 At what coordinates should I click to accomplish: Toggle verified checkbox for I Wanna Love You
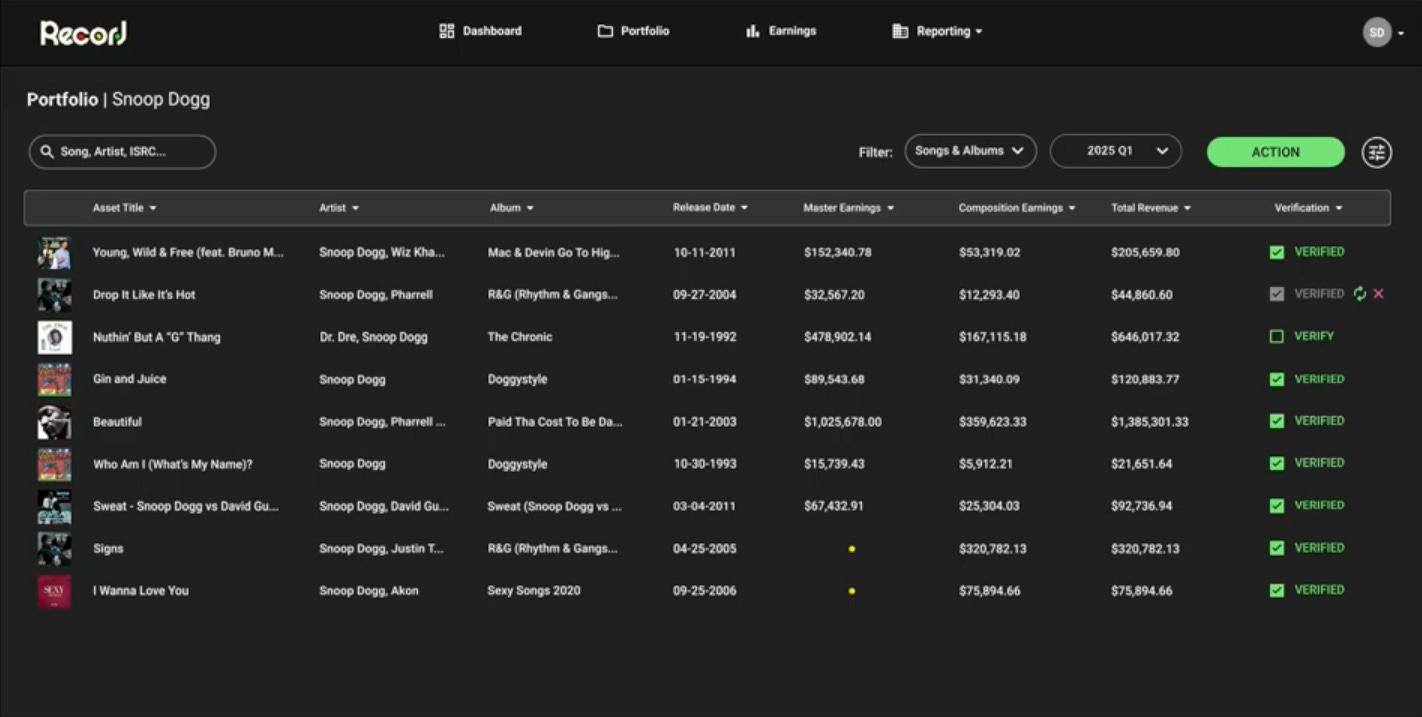(1276, 590)
